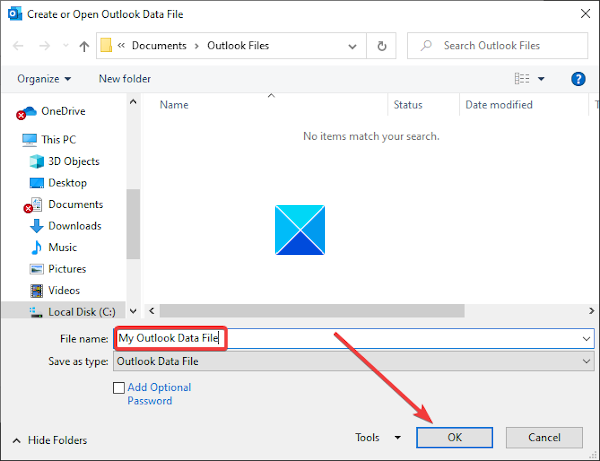Image resolution: width=600 pixels, height=461 pixels.
Task: Open the Pictures folder
Action: pos(67,269)
